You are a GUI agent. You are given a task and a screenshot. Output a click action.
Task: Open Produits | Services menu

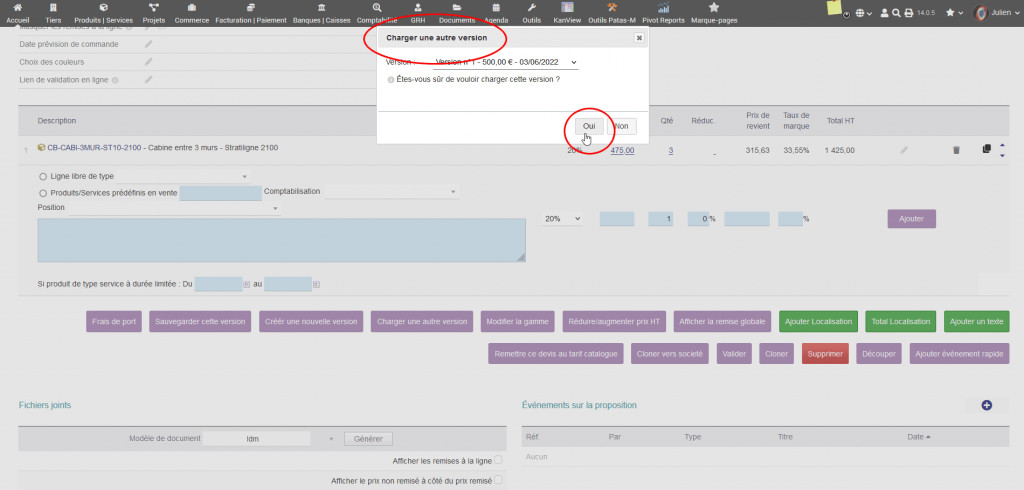(103, 13)
